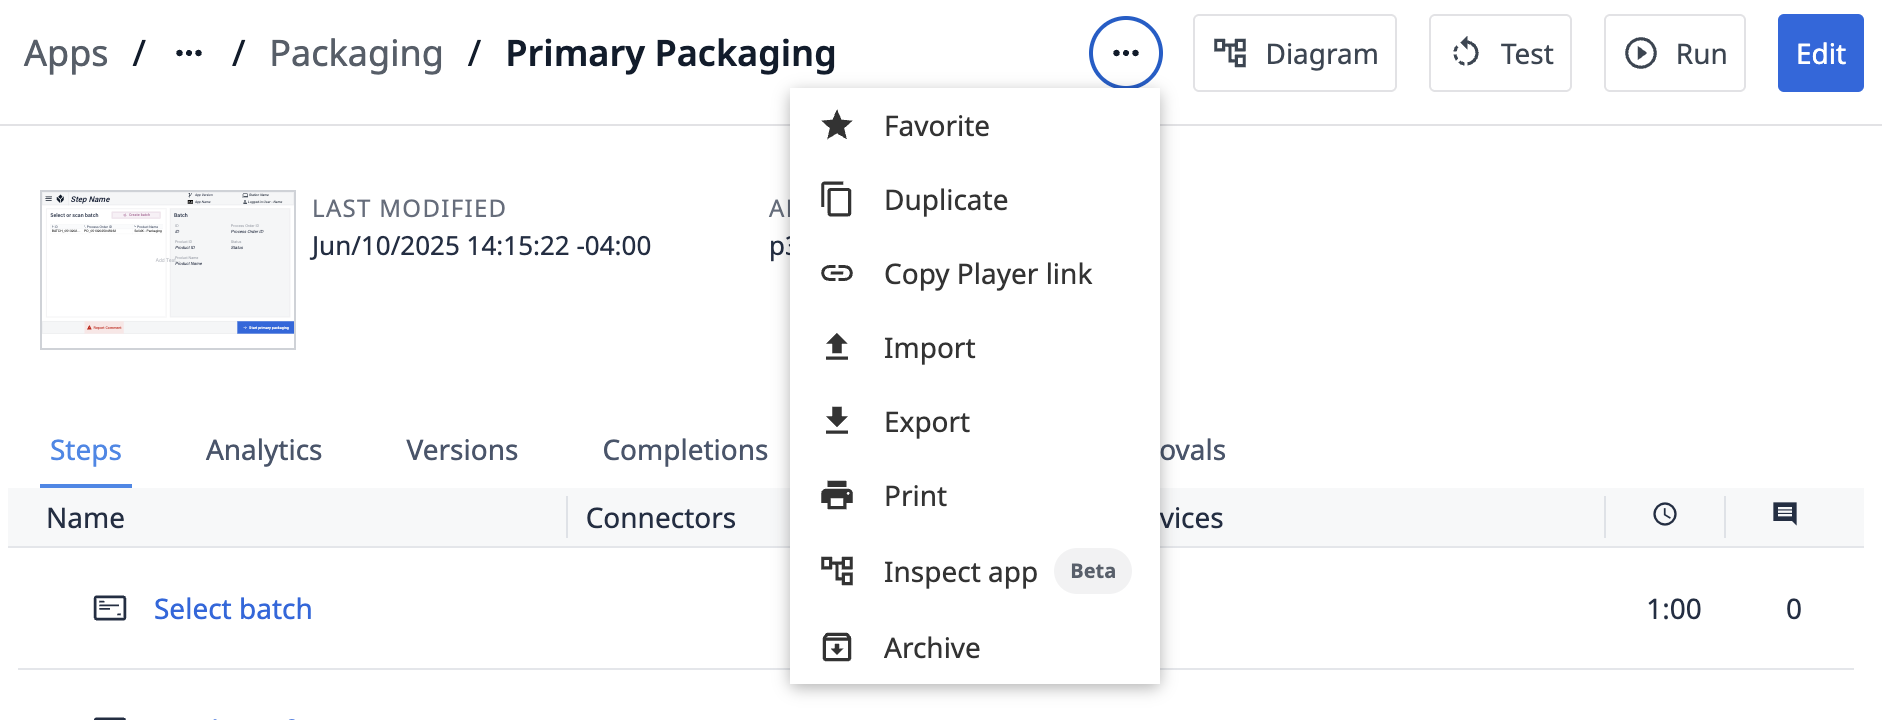Click the Primary Packaging title
This screenshot has width=1882, height=720.
click(670, 53)
